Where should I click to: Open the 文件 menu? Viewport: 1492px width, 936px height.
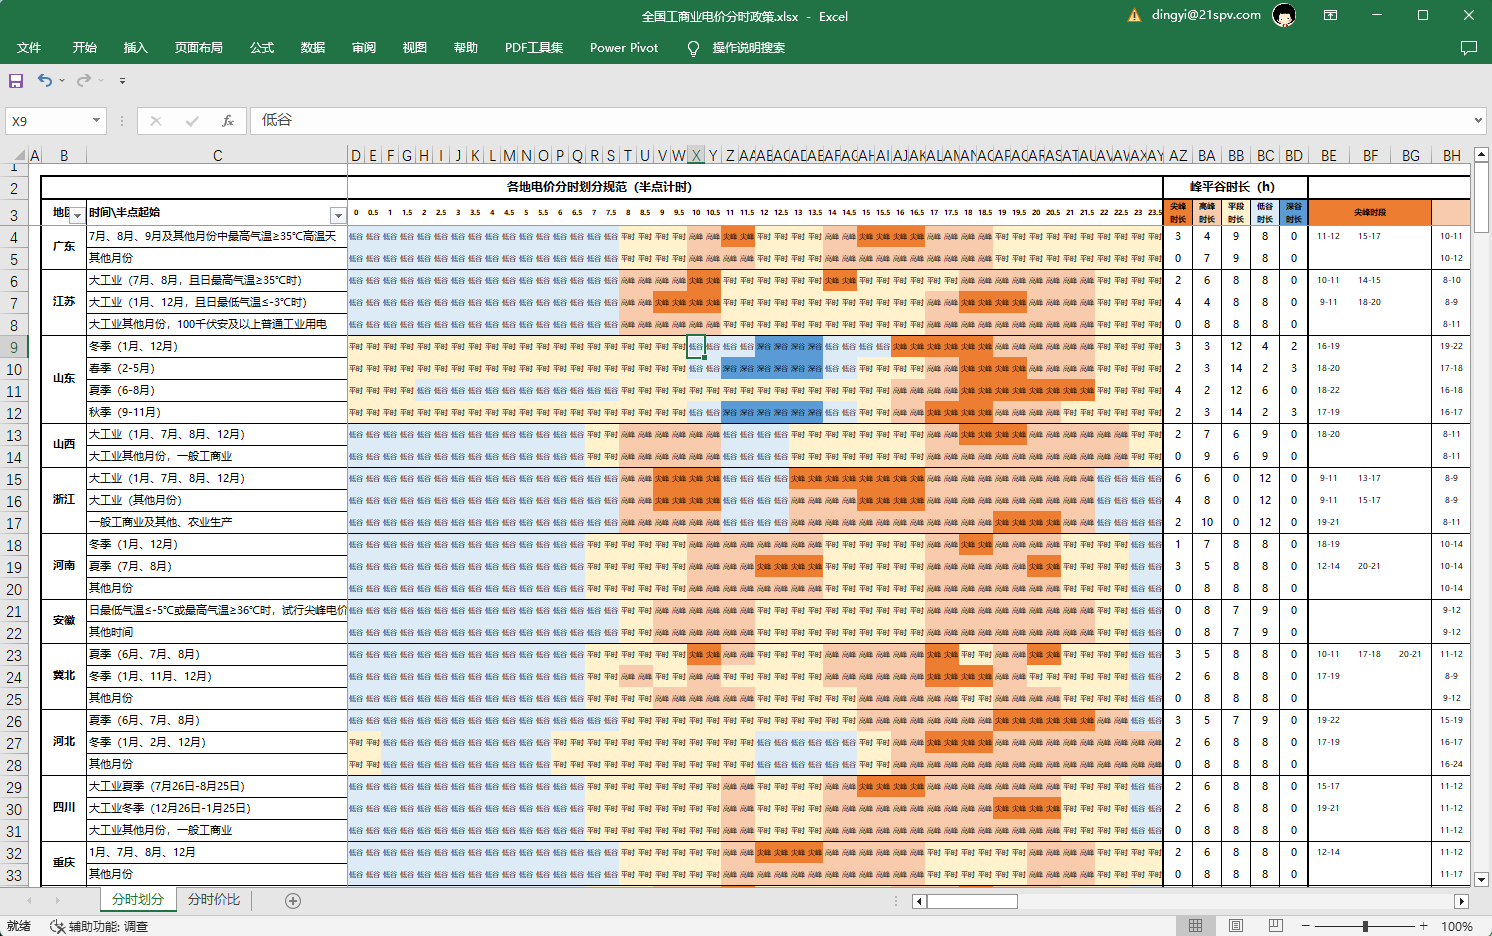pos(30,48)
